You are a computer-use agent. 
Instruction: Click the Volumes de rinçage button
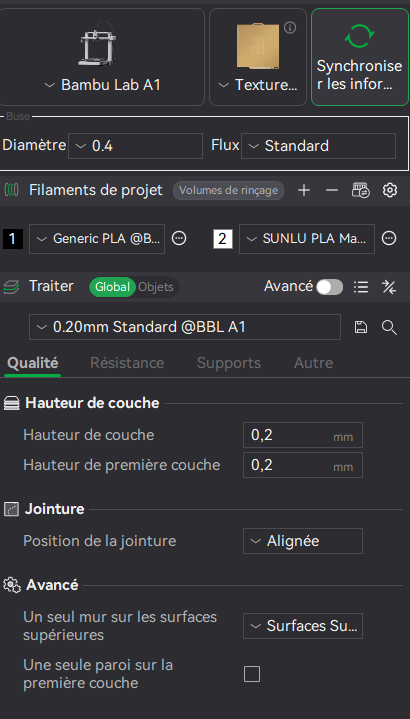pos(228,190)
